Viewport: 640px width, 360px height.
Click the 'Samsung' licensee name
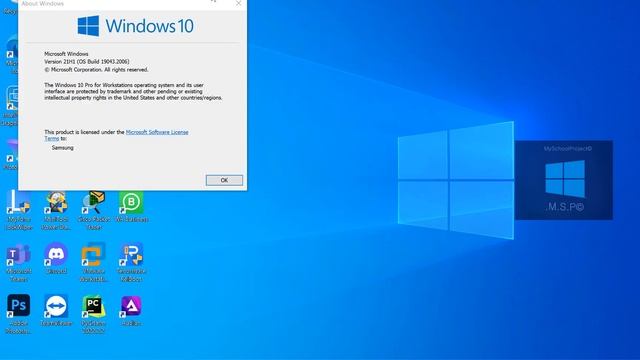point(62,148)
